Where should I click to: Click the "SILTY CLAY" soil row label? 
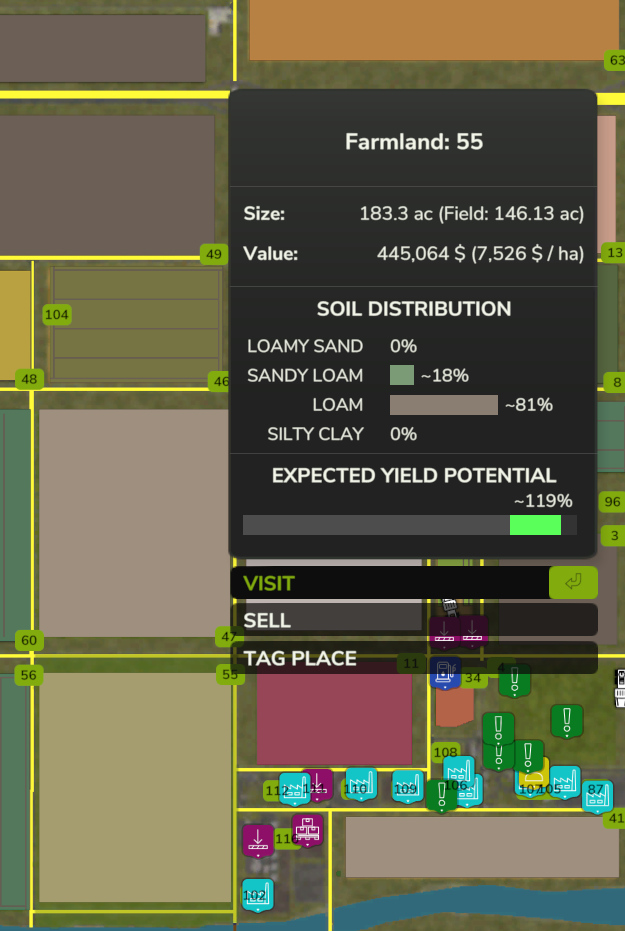click(315, 434)
